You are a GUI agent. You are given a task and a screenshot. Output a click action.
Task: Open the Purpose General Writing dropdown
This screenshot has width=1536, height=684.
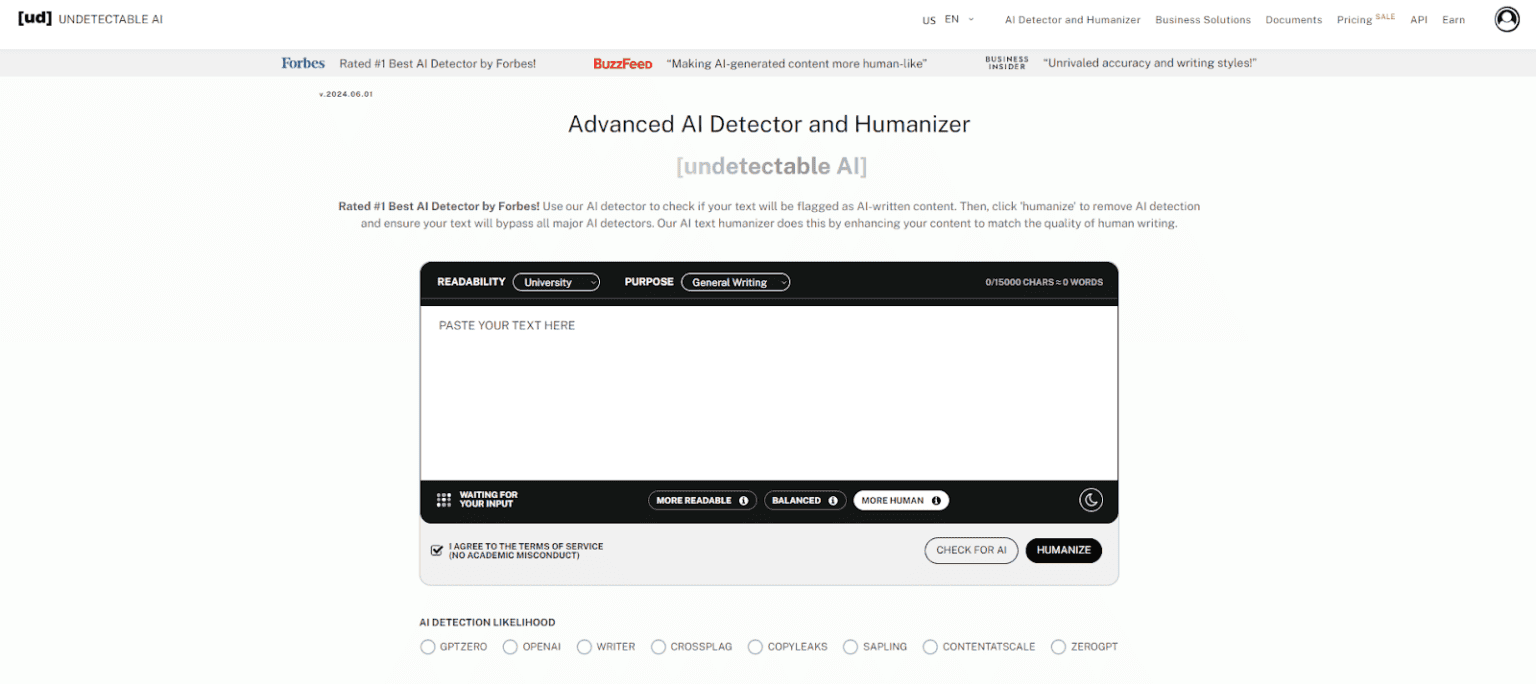click(735, 282)
